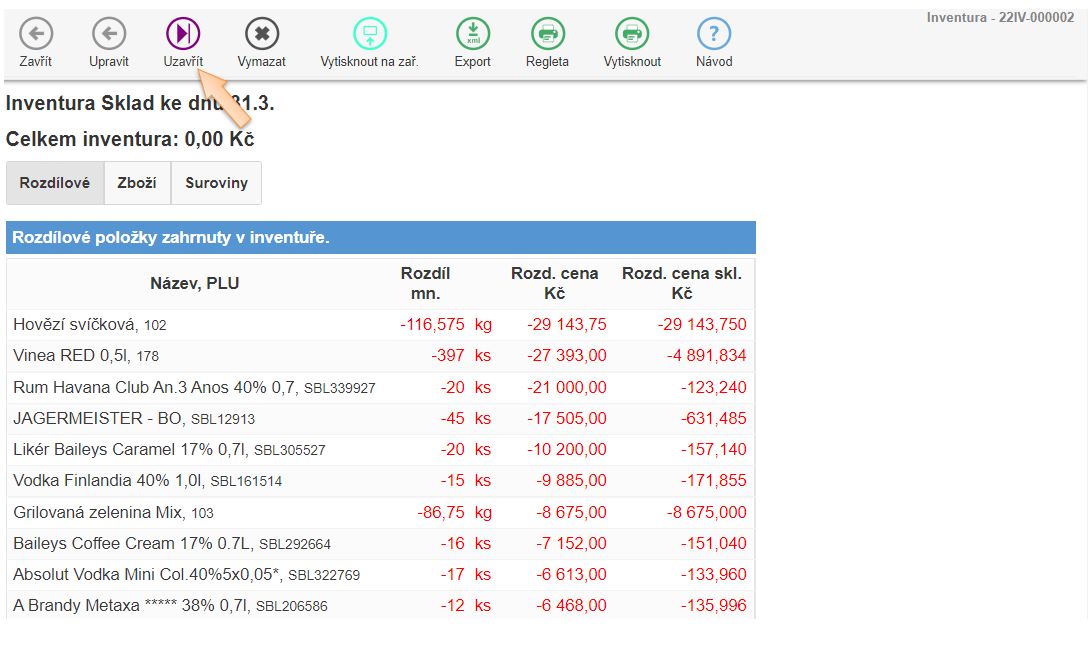
Task: Delete the inventory with the Vymazat icon
Action: (262, 35)
